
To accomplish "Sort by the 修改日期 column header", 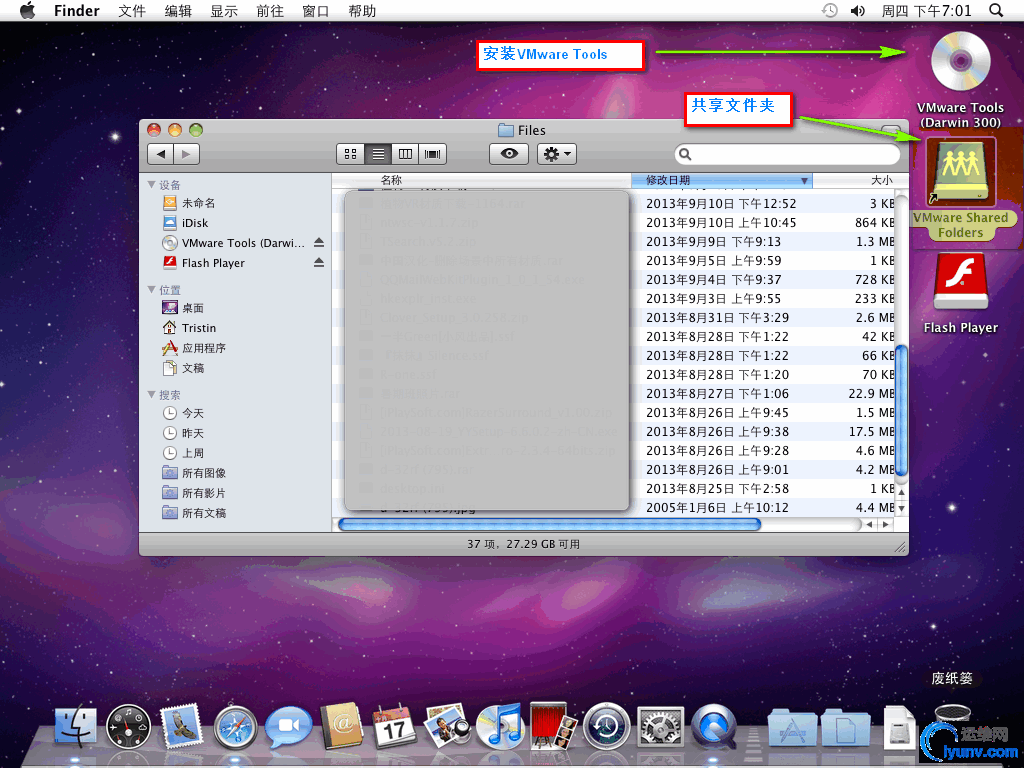I will click(x=722, y=180).
